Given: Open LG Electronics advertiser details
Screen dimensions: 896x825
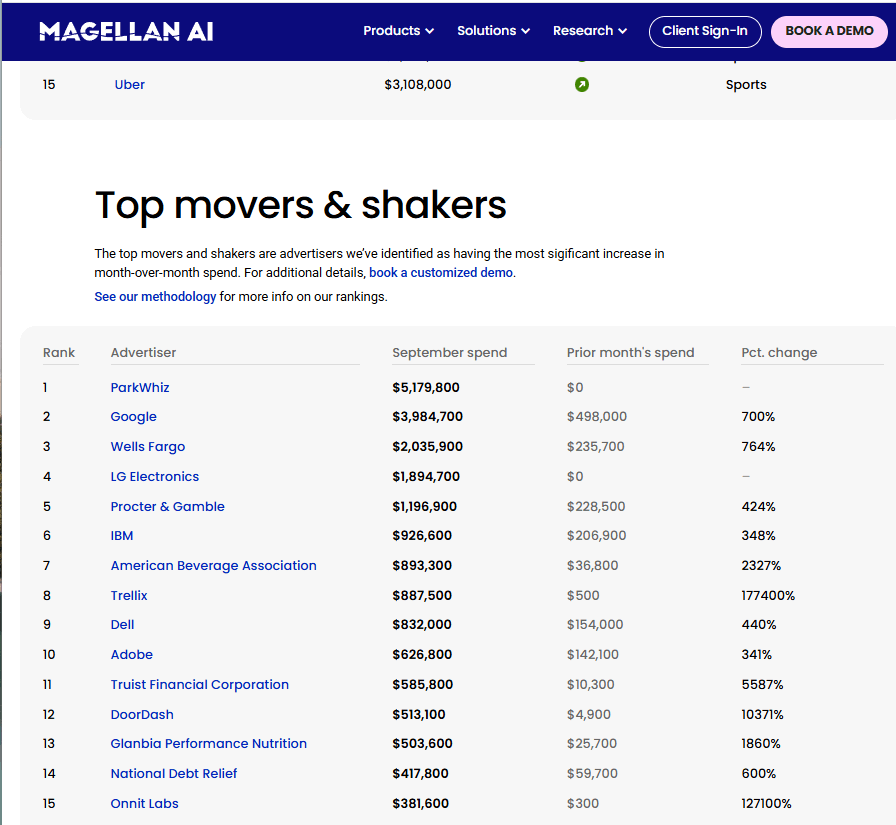Looking at the screenshot, I should point(155,477).
